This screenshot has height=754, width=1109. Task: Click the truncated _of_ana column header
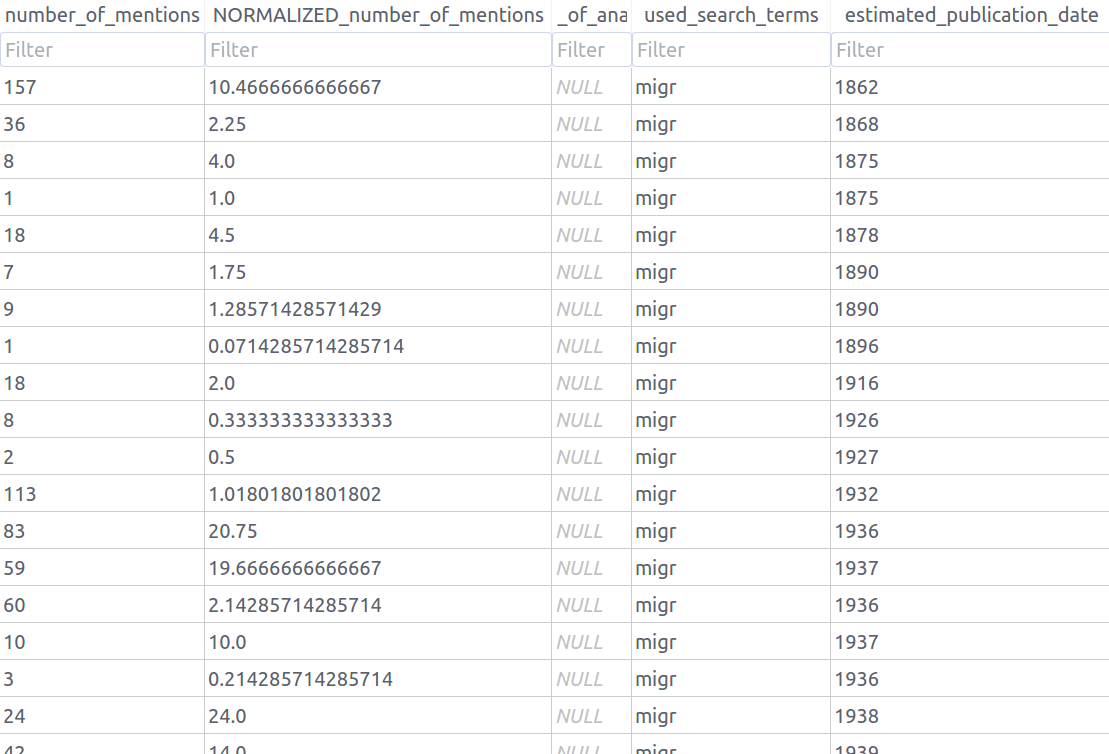(x=591, y=16)
